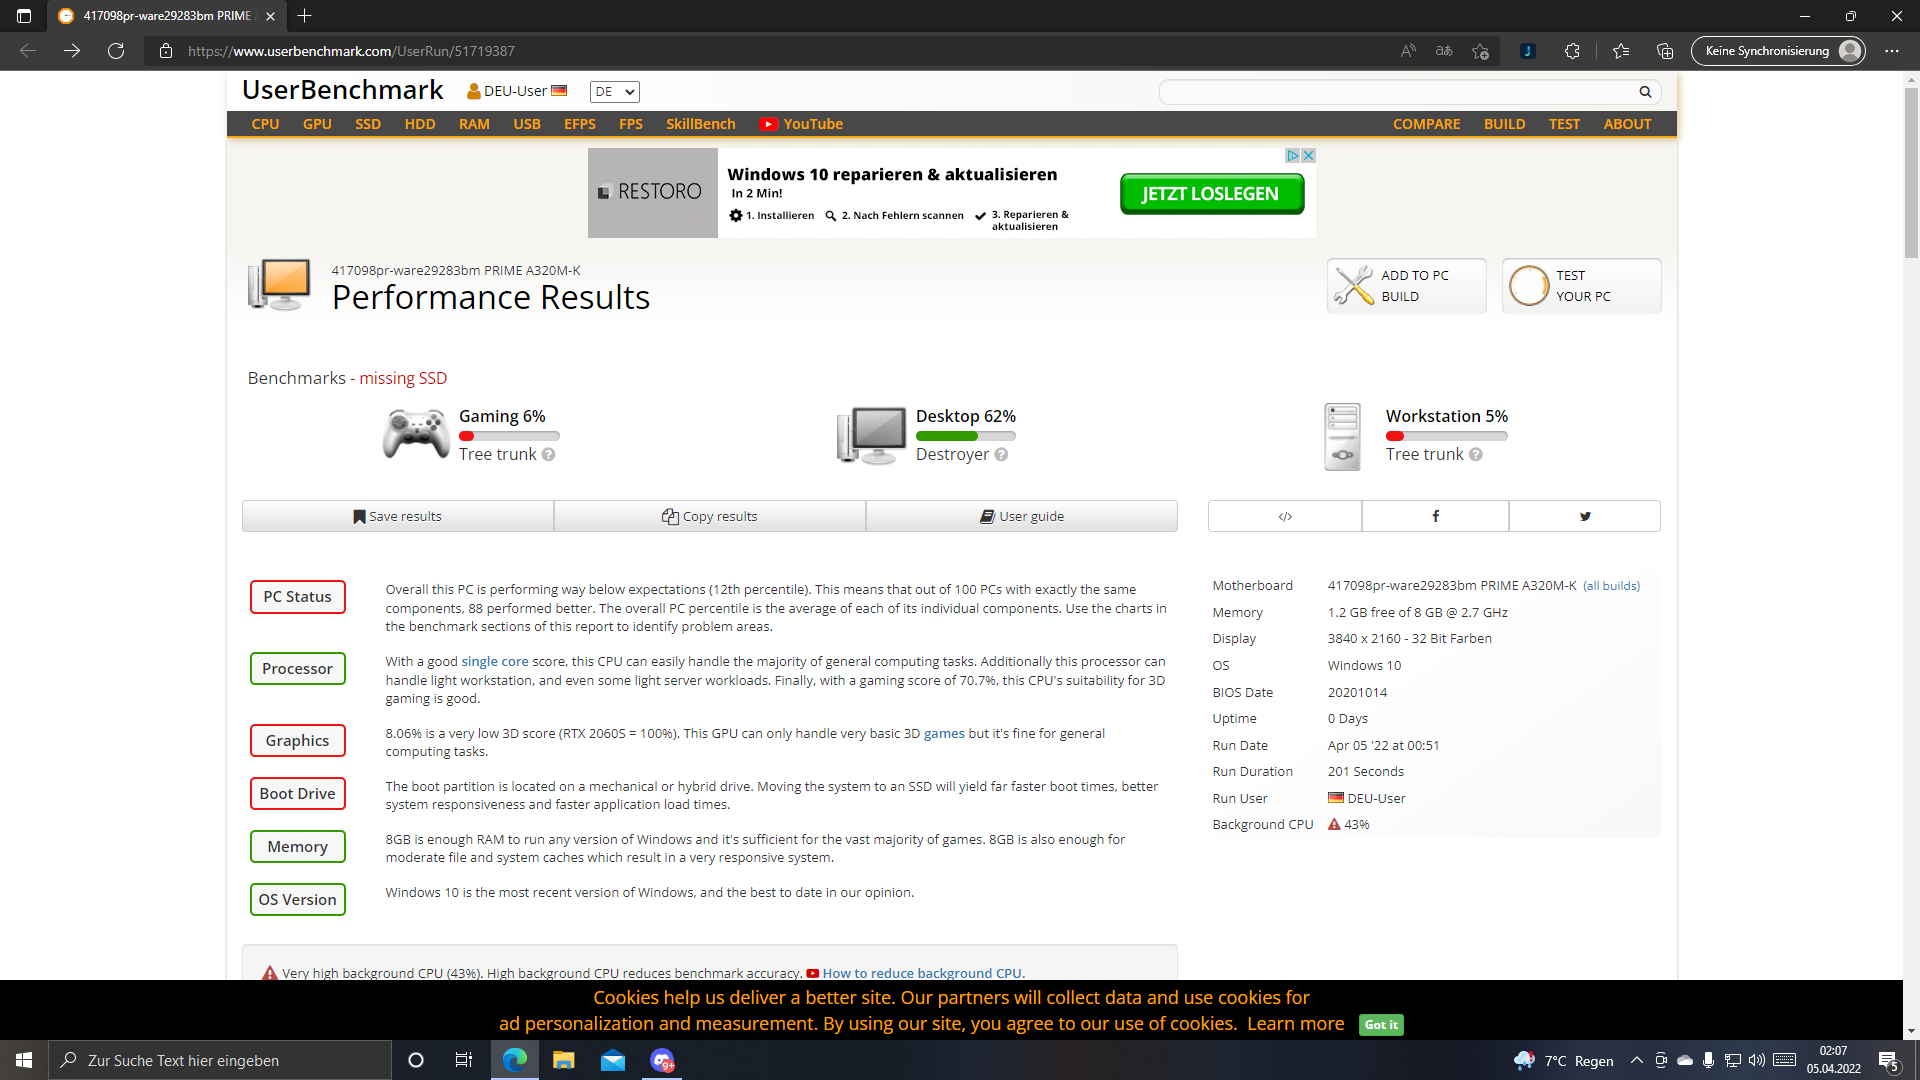Click the Twitter share icon

[x=1584, y=516]
